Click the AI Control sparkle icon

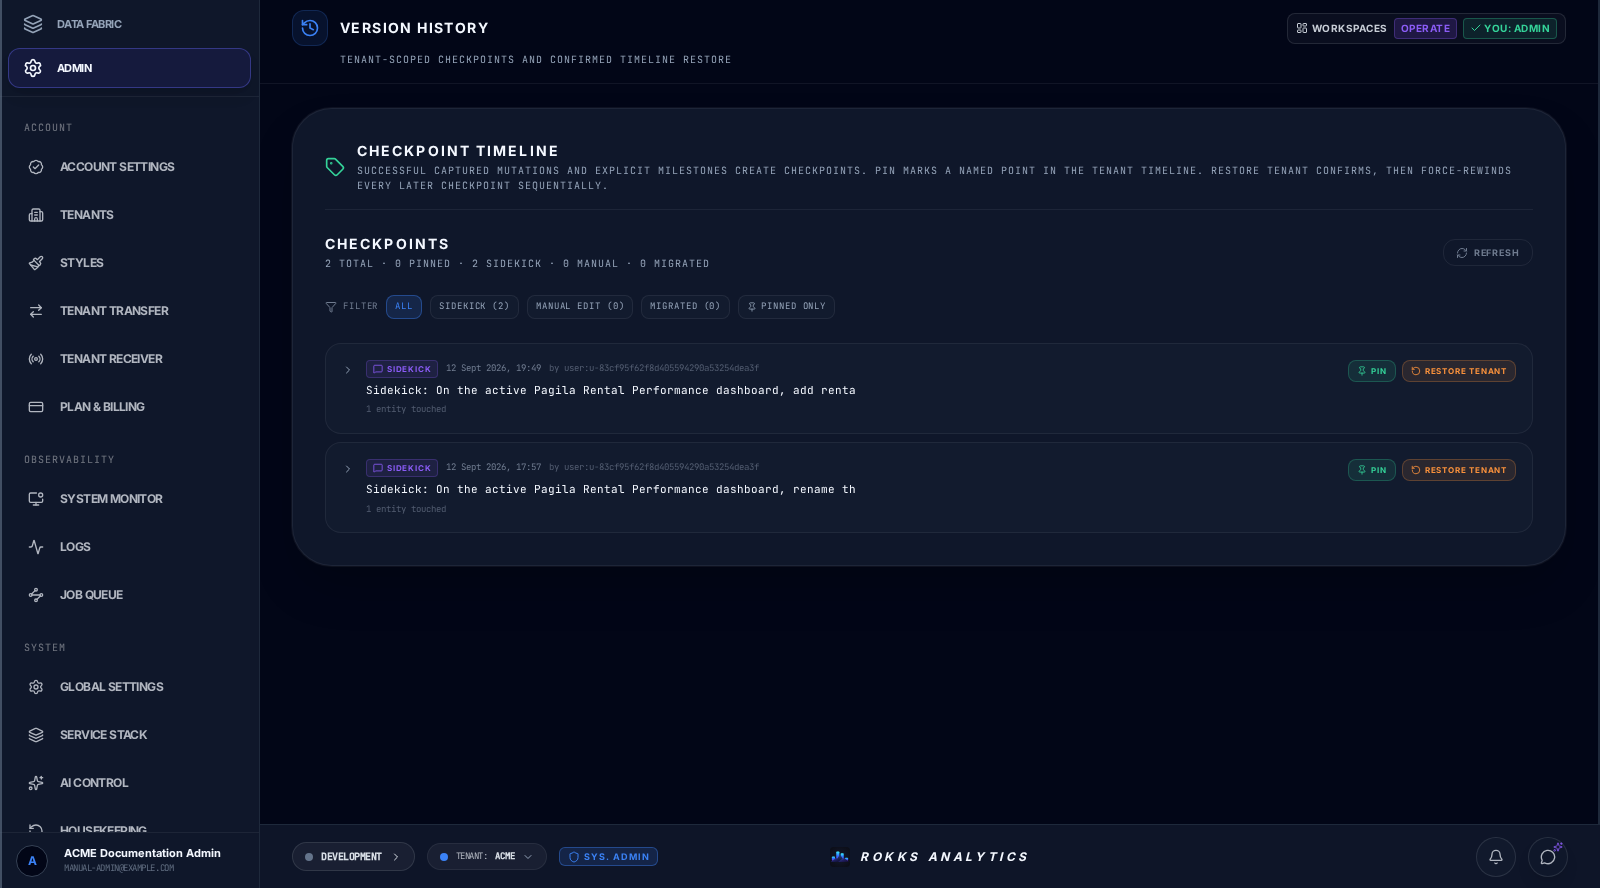[36, 783]
